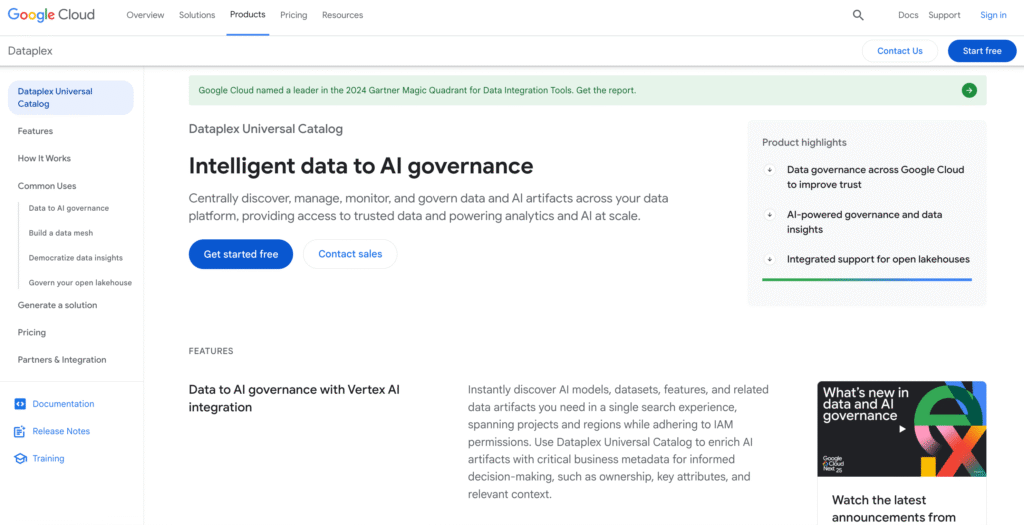Click green arrow icon in Gartner banner
Screen dimensions: 1024x525
[x=969, y=90]
